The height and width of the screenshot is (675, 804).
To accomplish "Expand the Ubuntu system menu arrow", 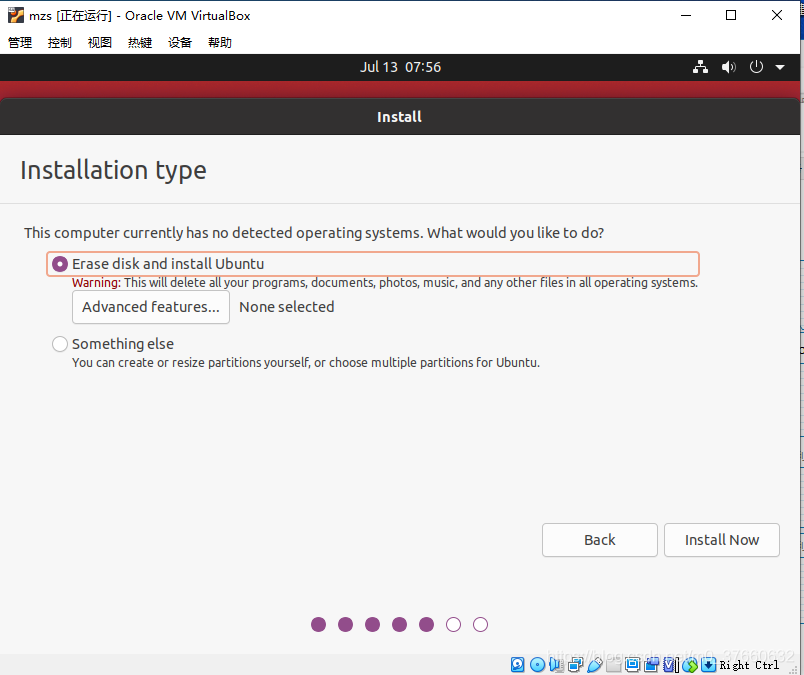I will (x=780, y=67).
